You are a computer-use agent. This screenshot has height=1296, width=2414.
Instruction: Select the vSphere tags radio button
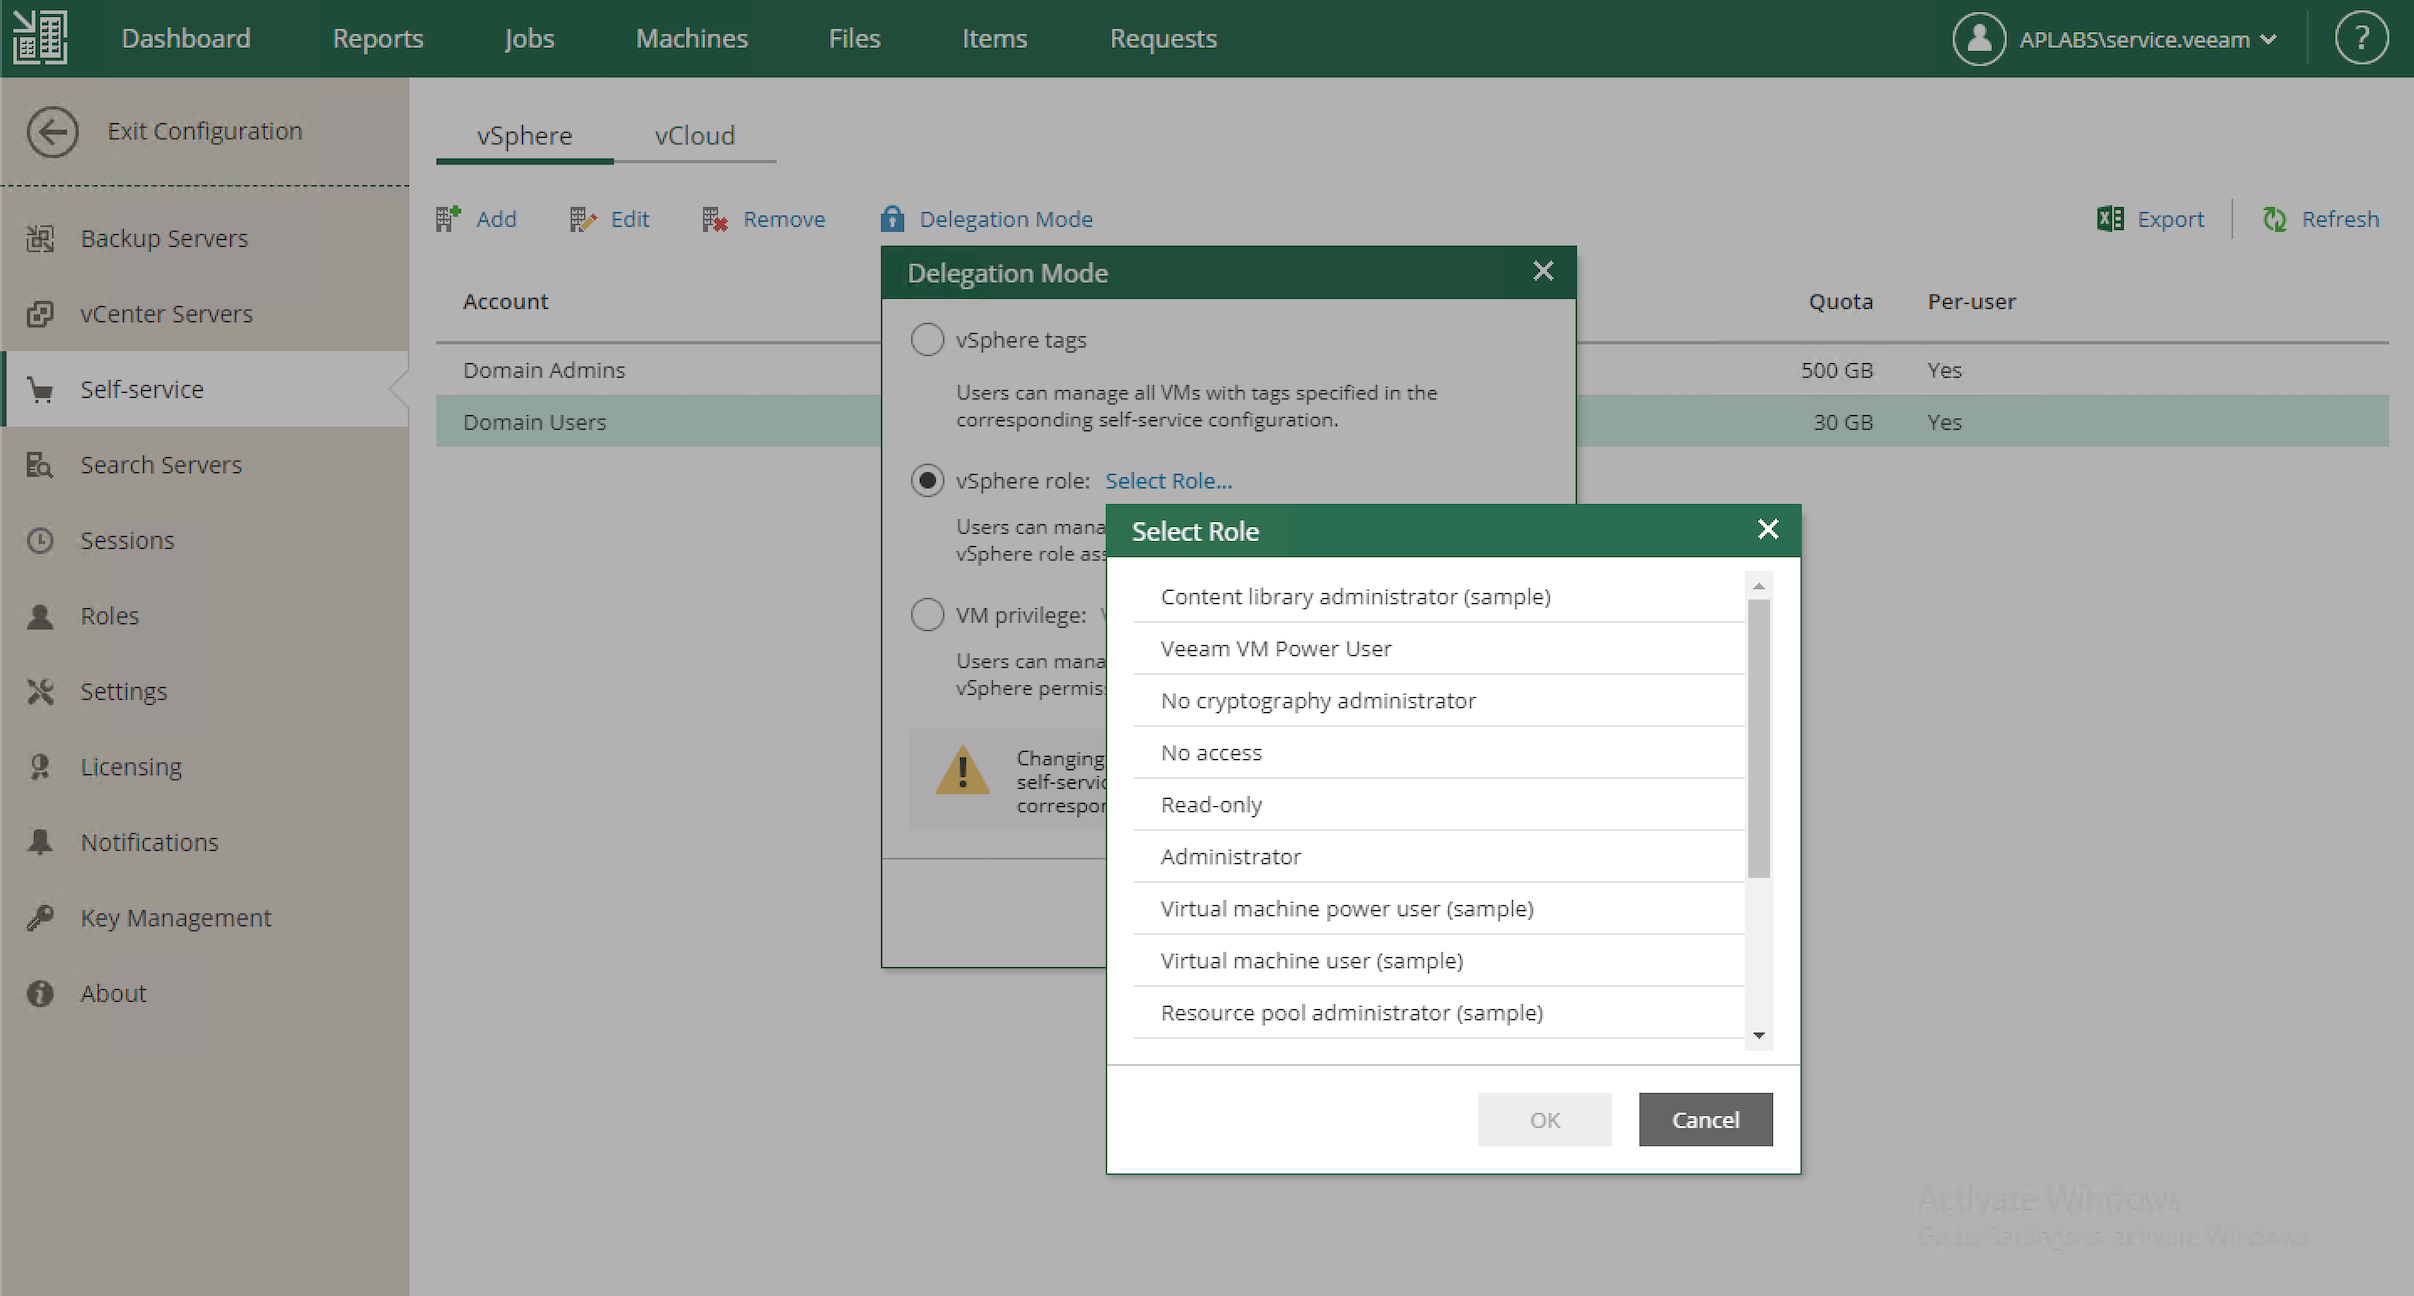[927, 339]
